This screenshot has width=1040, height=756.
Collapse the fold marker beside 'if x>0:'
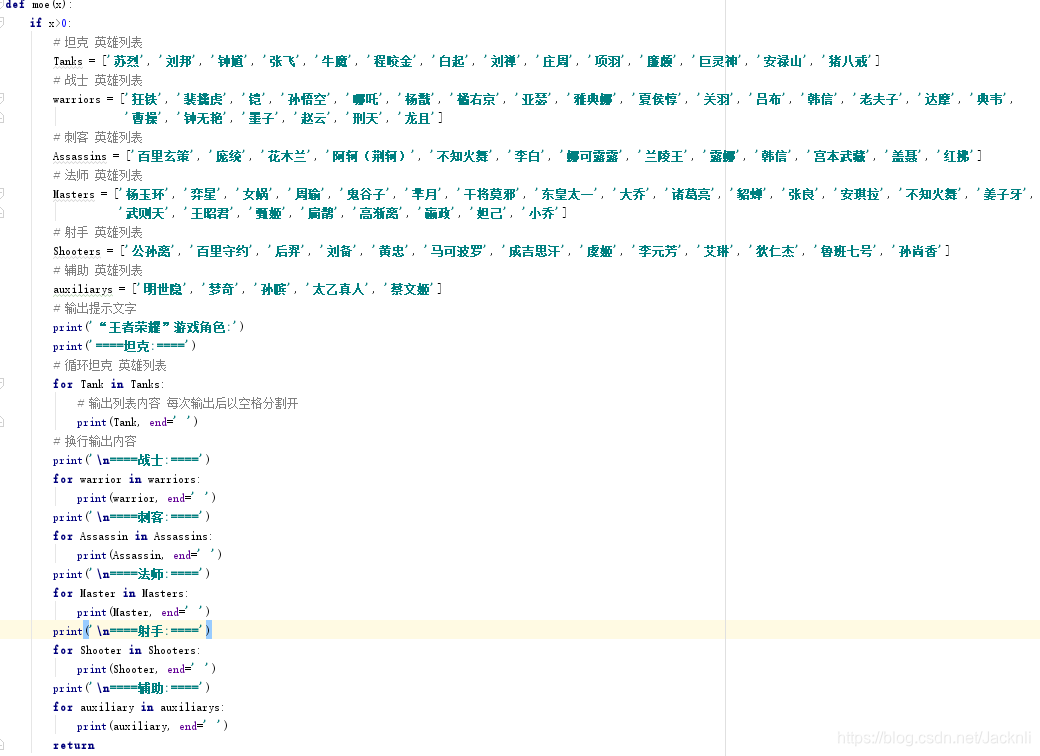pyautogui.click(x=2, y=23)
